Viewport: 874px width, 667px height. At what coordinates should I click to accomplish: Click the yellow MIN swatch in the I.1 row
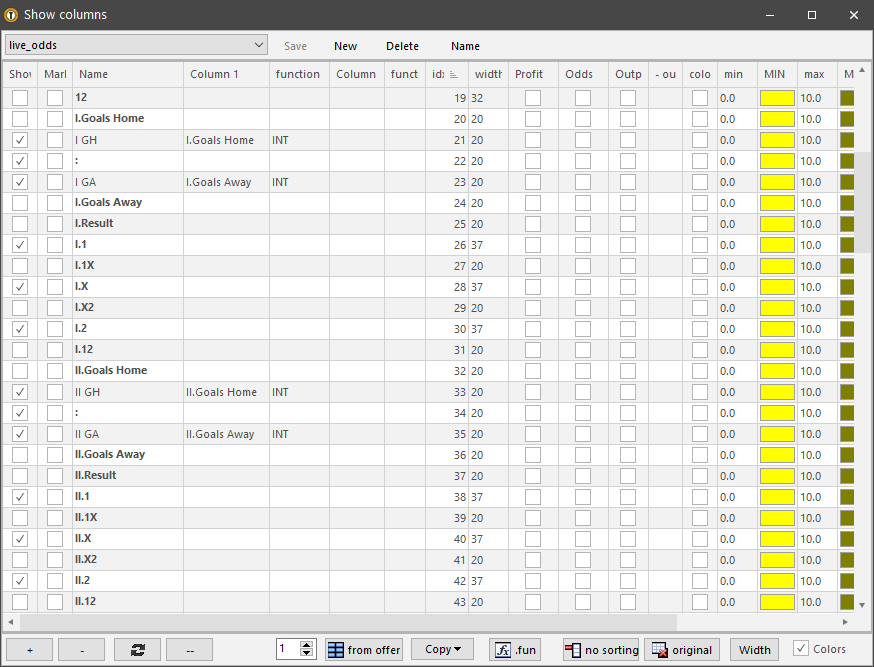tap(775, 244)
